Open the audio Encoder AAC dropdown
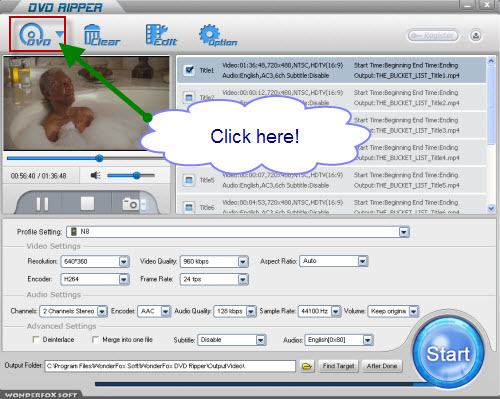The height and width of the screenshot is (399, 500). coord(166,311)
